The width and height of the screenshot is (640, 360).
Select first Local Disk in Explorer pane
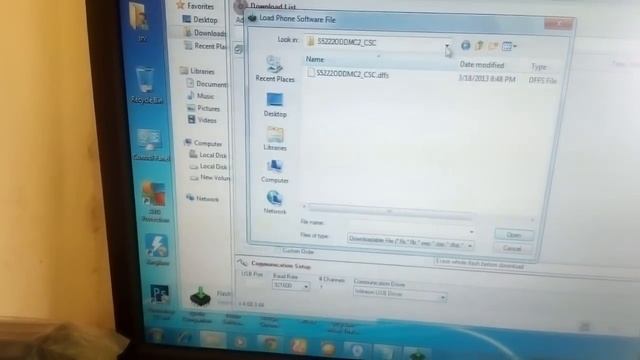click(208, 155)
